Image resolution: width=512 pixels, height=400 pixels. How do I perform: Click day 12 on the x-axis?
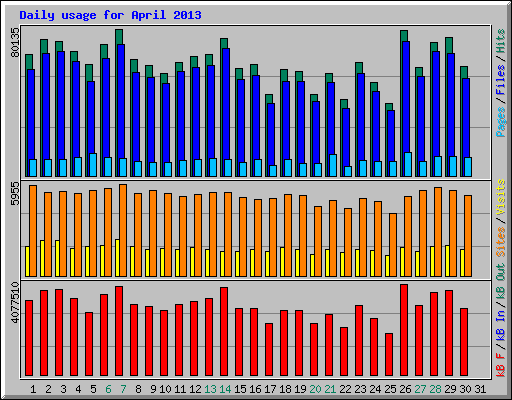click(195, 389)
